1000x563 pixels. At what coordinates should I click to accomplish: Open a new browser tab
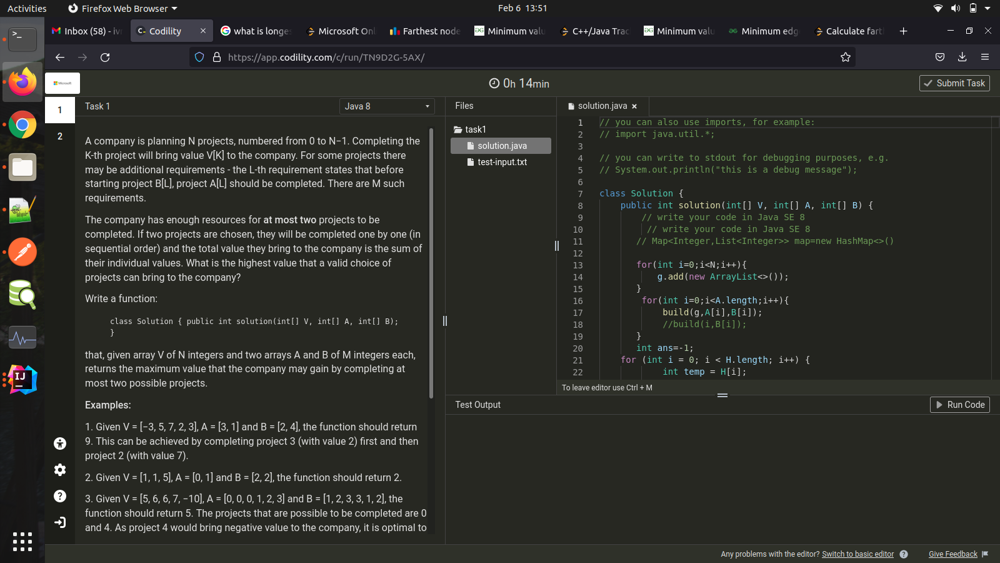903,31
